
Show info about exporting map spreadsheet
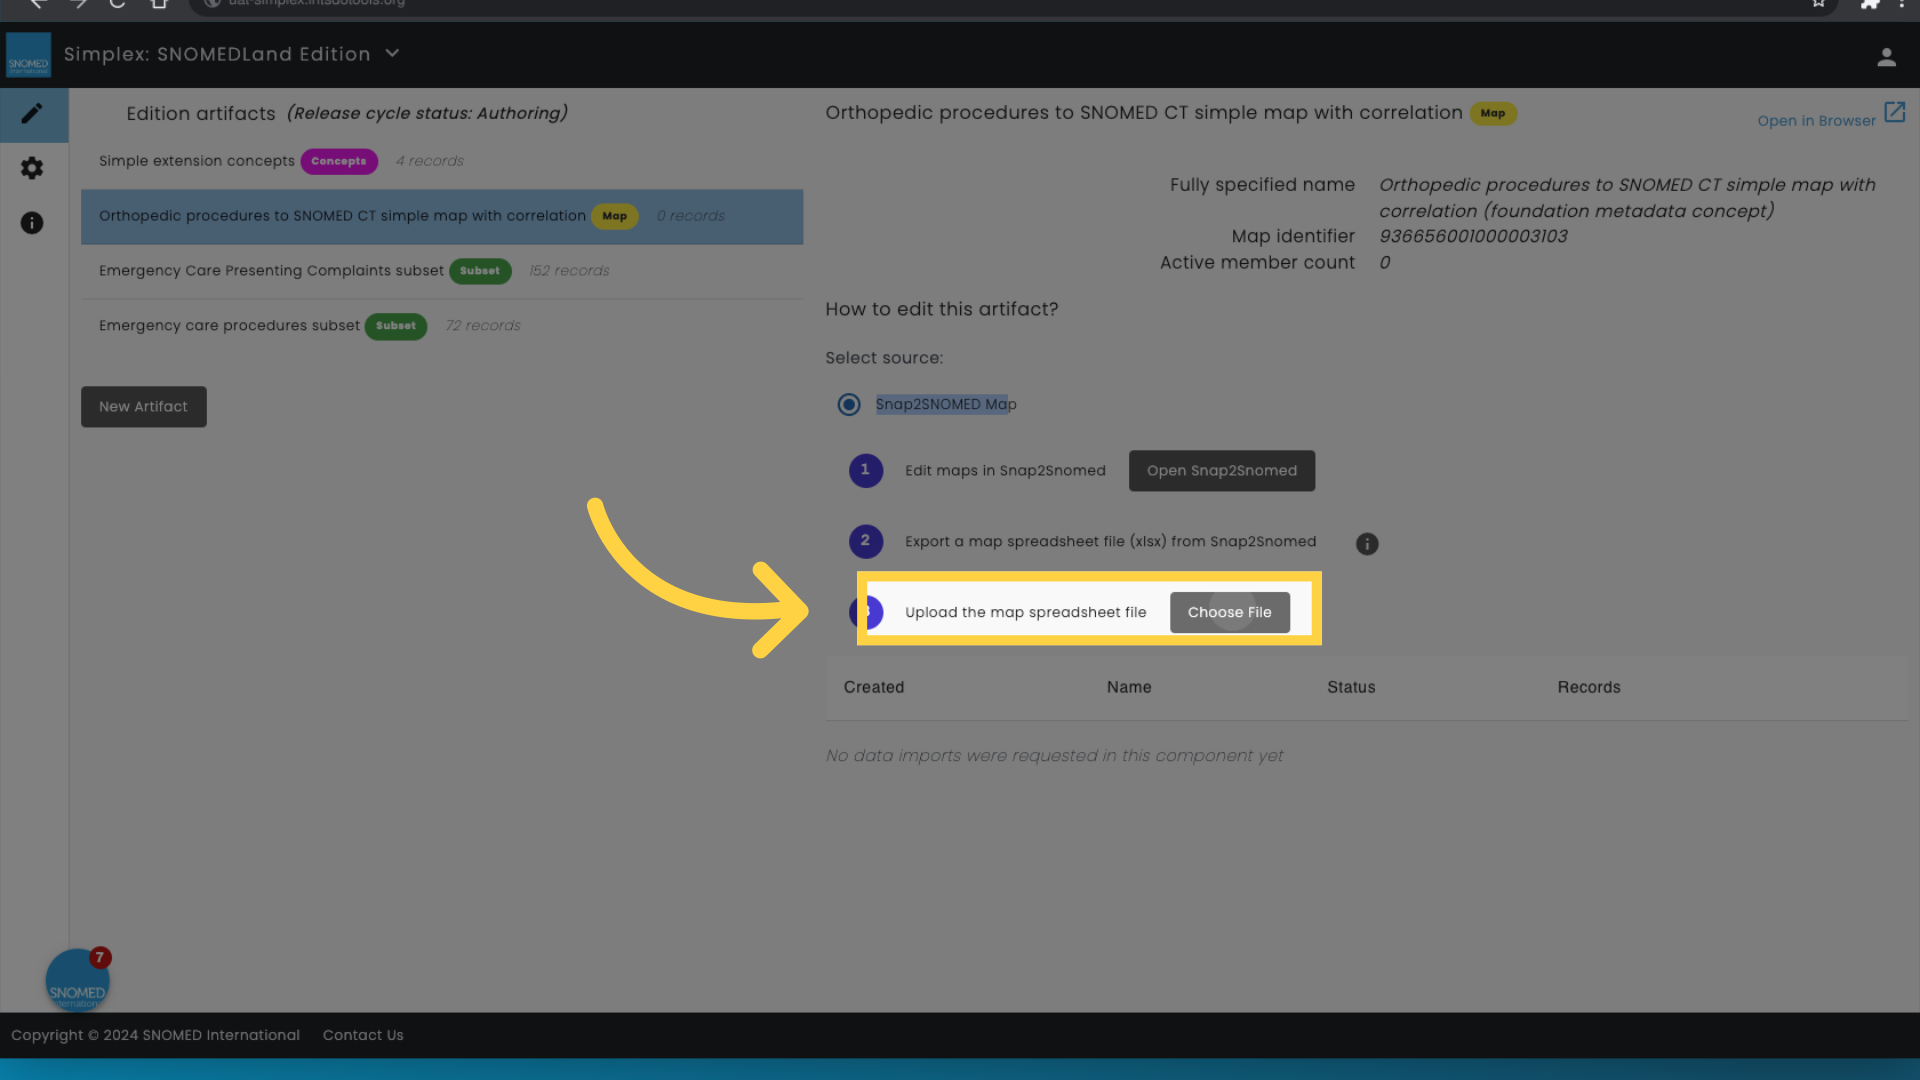[1367, 544]
